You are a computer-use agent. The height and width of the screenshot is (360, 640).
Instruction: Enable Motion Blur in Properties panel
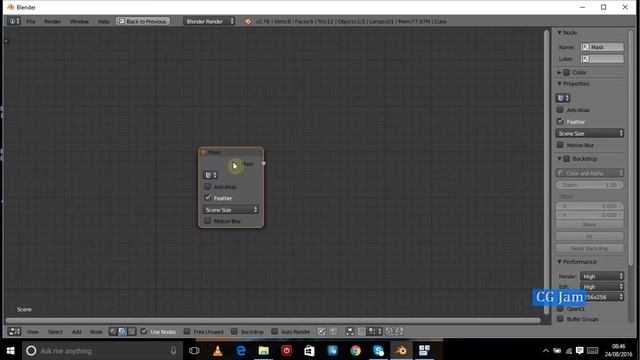pyautogui.click(x=560, y=145)
